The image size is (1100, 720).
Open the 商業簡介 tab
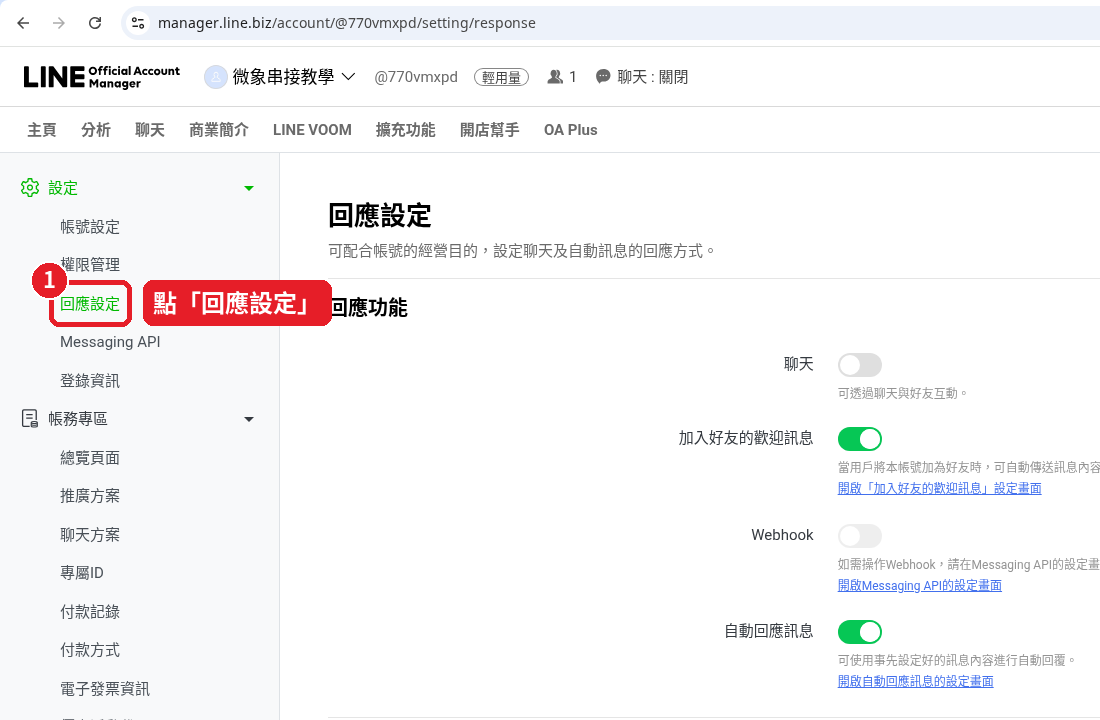219,130
